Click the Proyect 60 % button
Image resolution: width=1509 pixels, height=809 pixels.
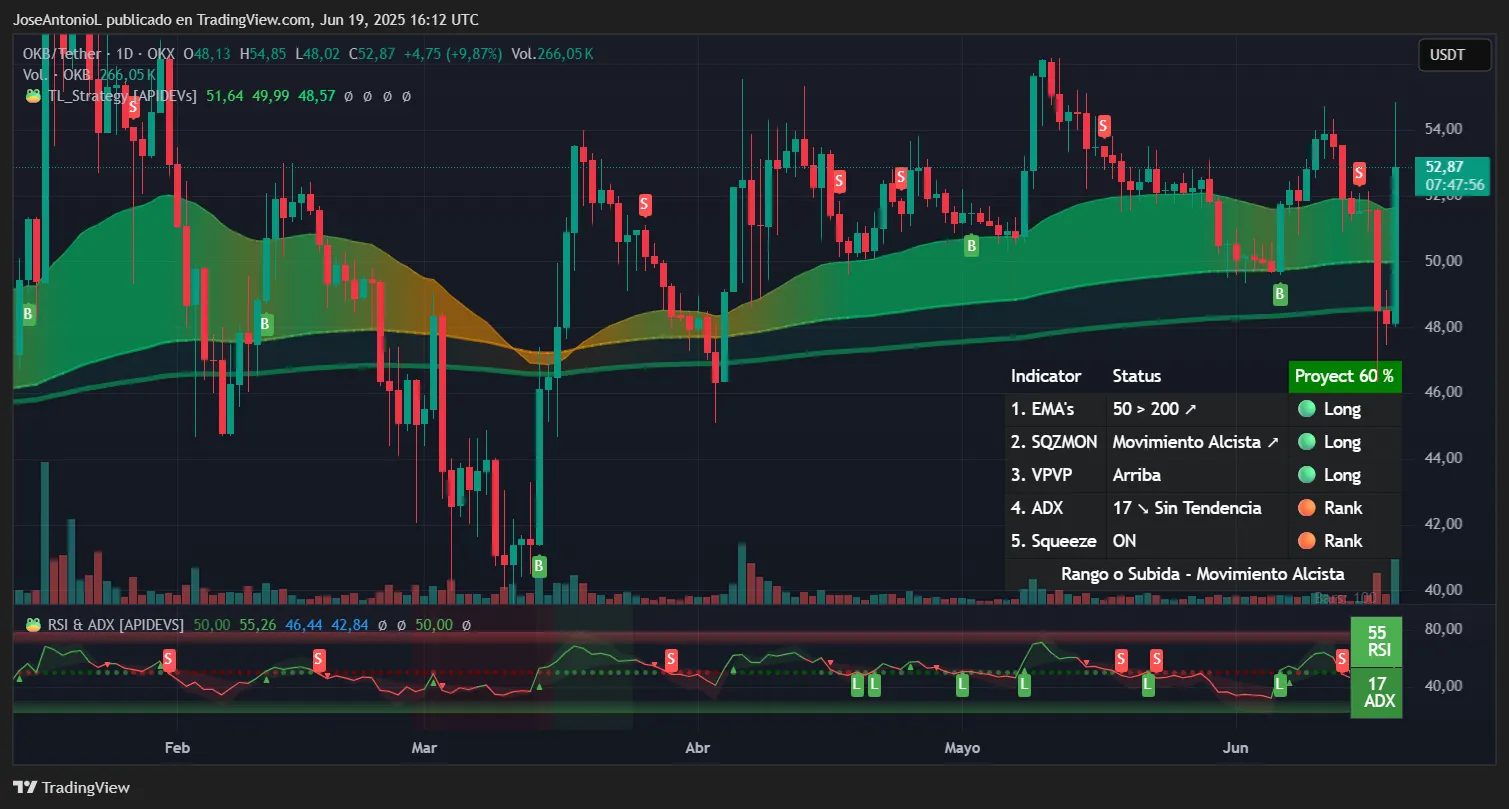[x=1344, y=376]
